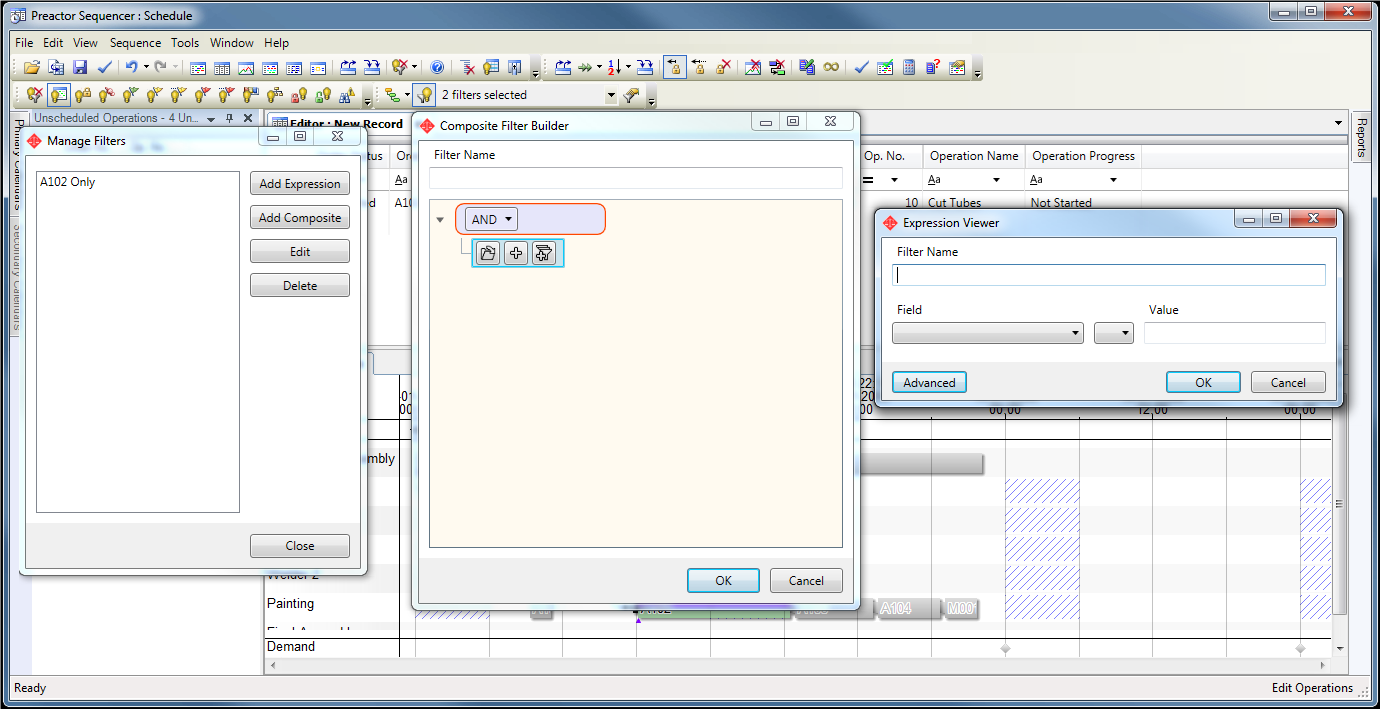Toggle the lock operations icon
The image size is (1380, 709).
point(675,68)
